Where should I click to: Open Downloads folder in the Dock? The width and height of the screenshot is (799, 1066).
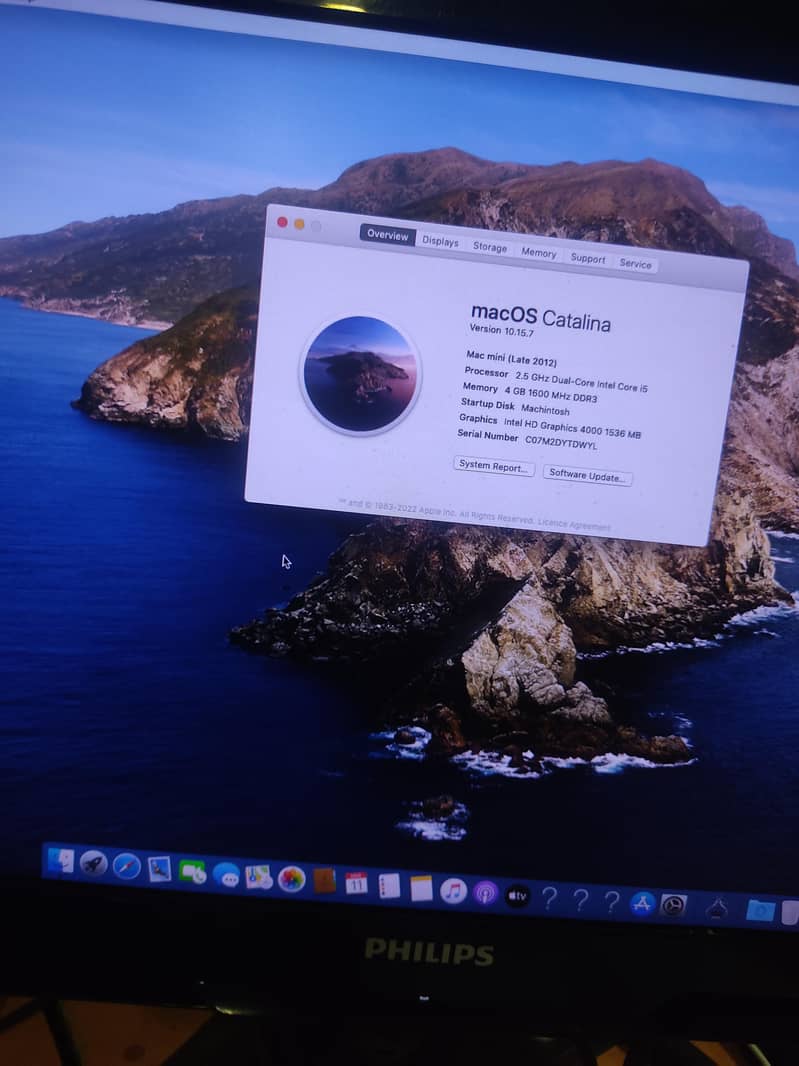(x=760, y=910)
